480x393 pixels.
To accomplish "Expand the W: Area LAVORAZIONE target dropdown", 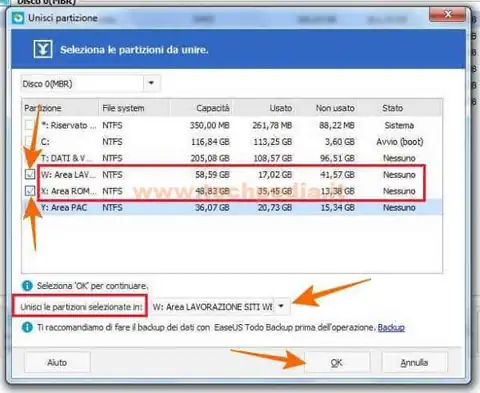I will (x=282, y=306).
